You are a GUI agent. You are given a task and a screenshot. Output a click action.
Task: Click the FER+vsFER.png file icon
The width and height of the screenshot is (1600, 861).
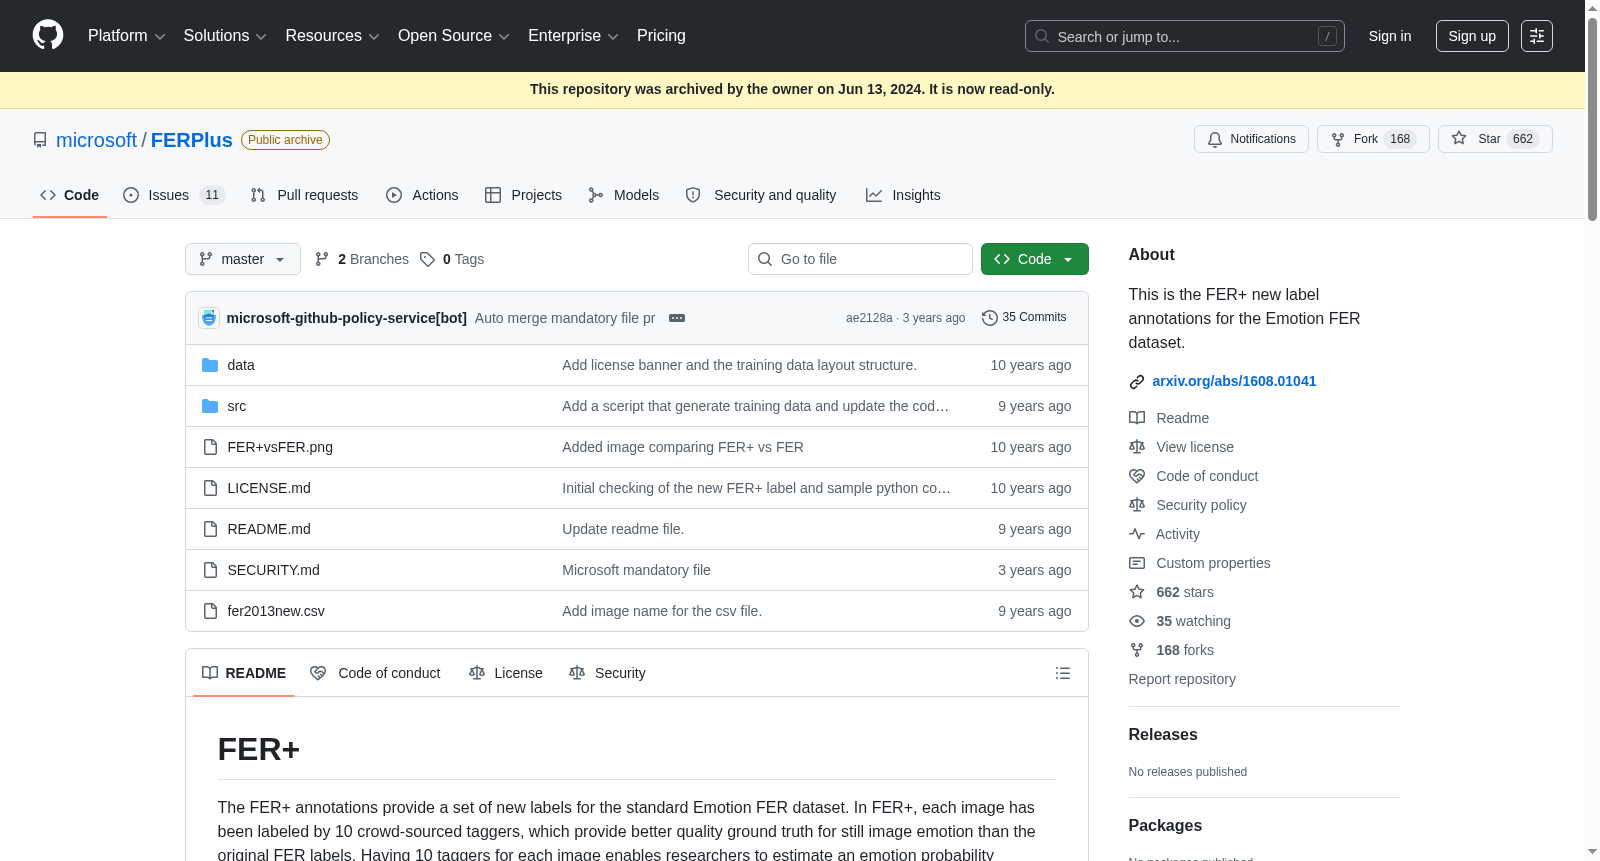tap(210, 447)
